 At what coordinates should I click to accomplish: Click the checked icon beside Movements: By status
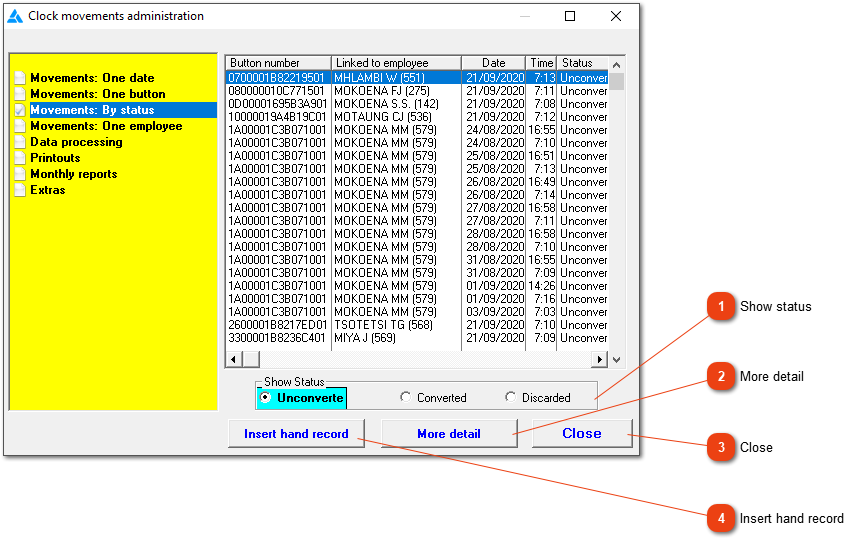20,110
